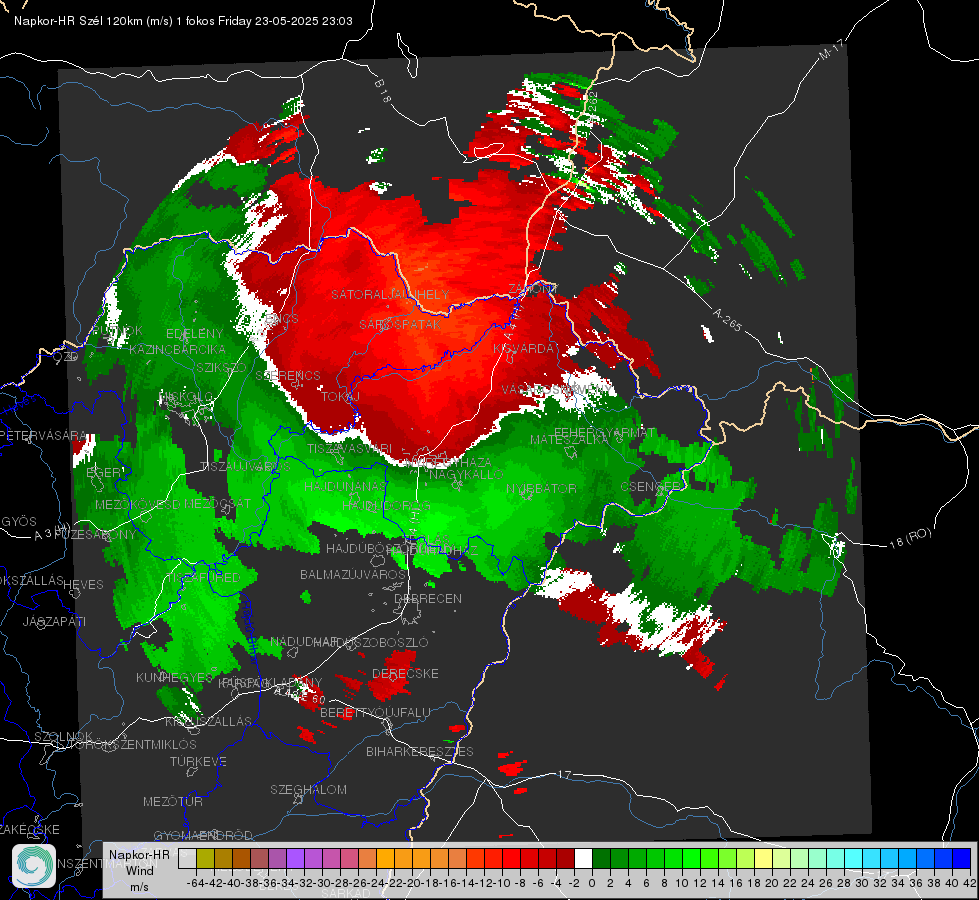Click the BIHARKERESZTES label

tap(420, 751)
